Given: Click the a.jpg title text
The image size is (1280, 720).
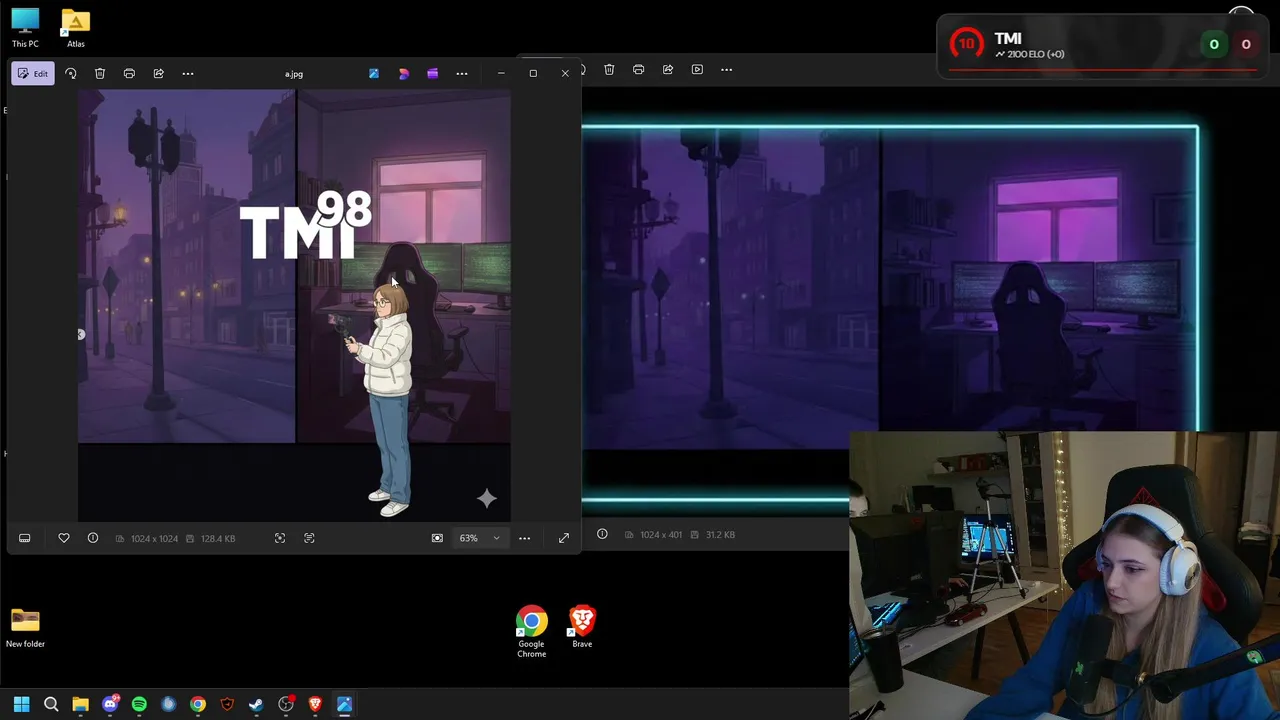Looking at the screenshot, I should pos(293,74).
